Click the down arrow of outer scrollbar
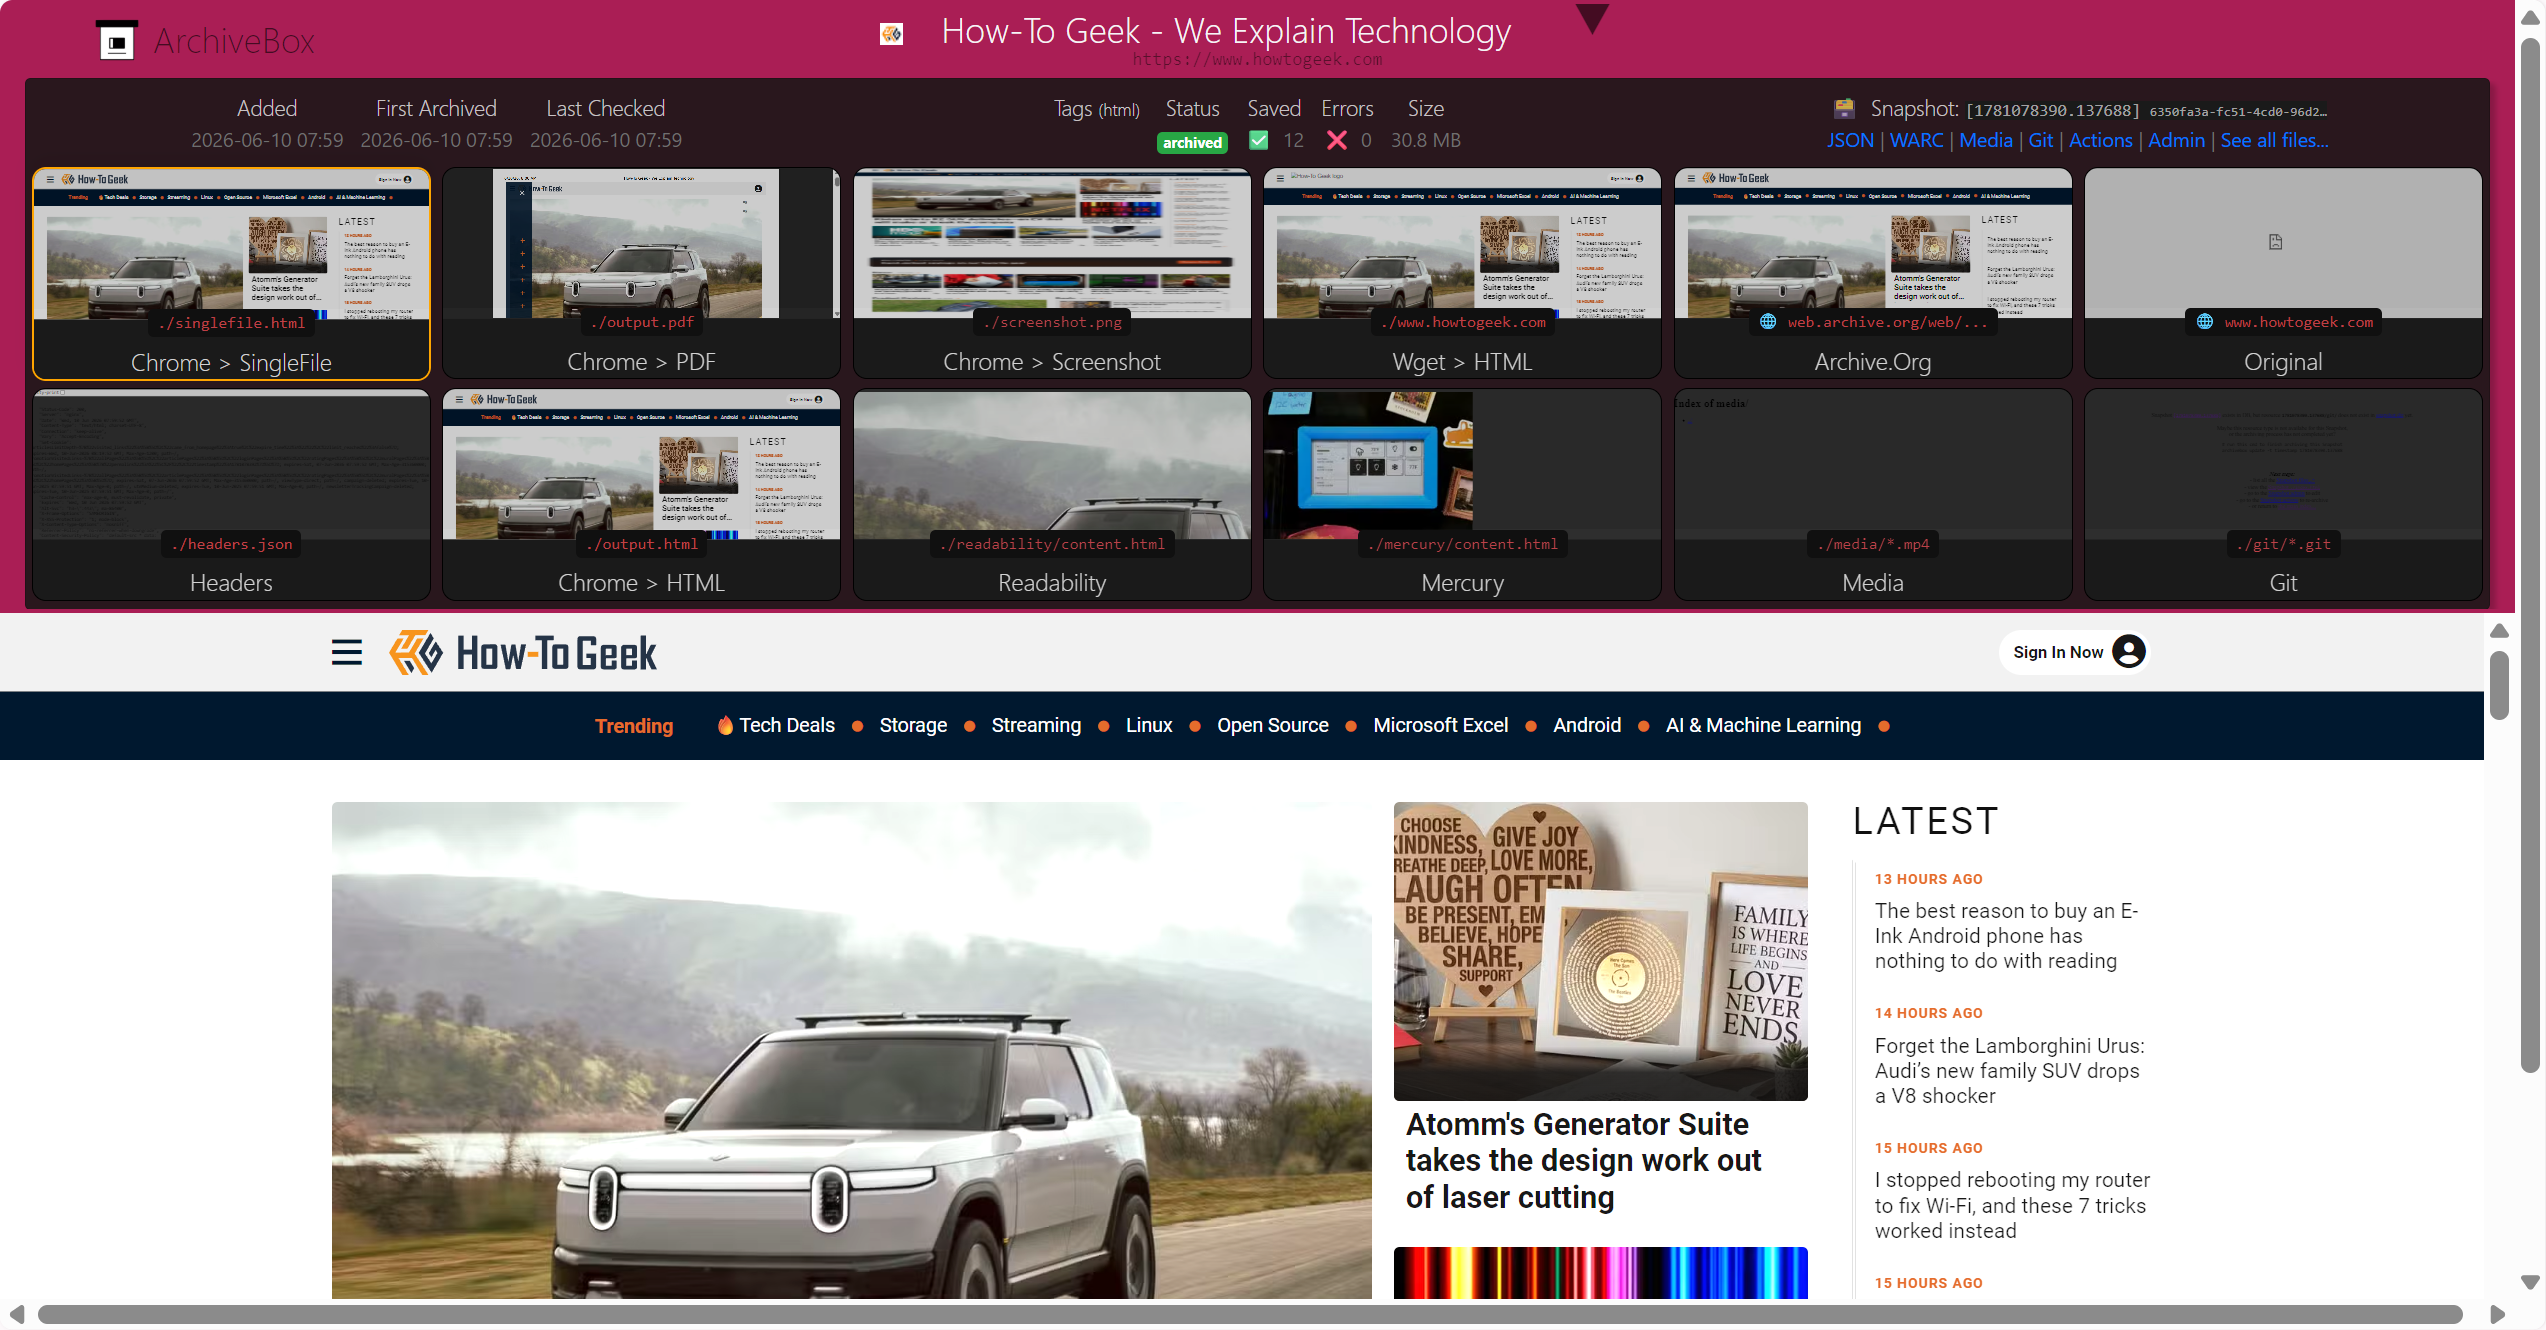2546x1330 pixels. pos(2531,1282)
